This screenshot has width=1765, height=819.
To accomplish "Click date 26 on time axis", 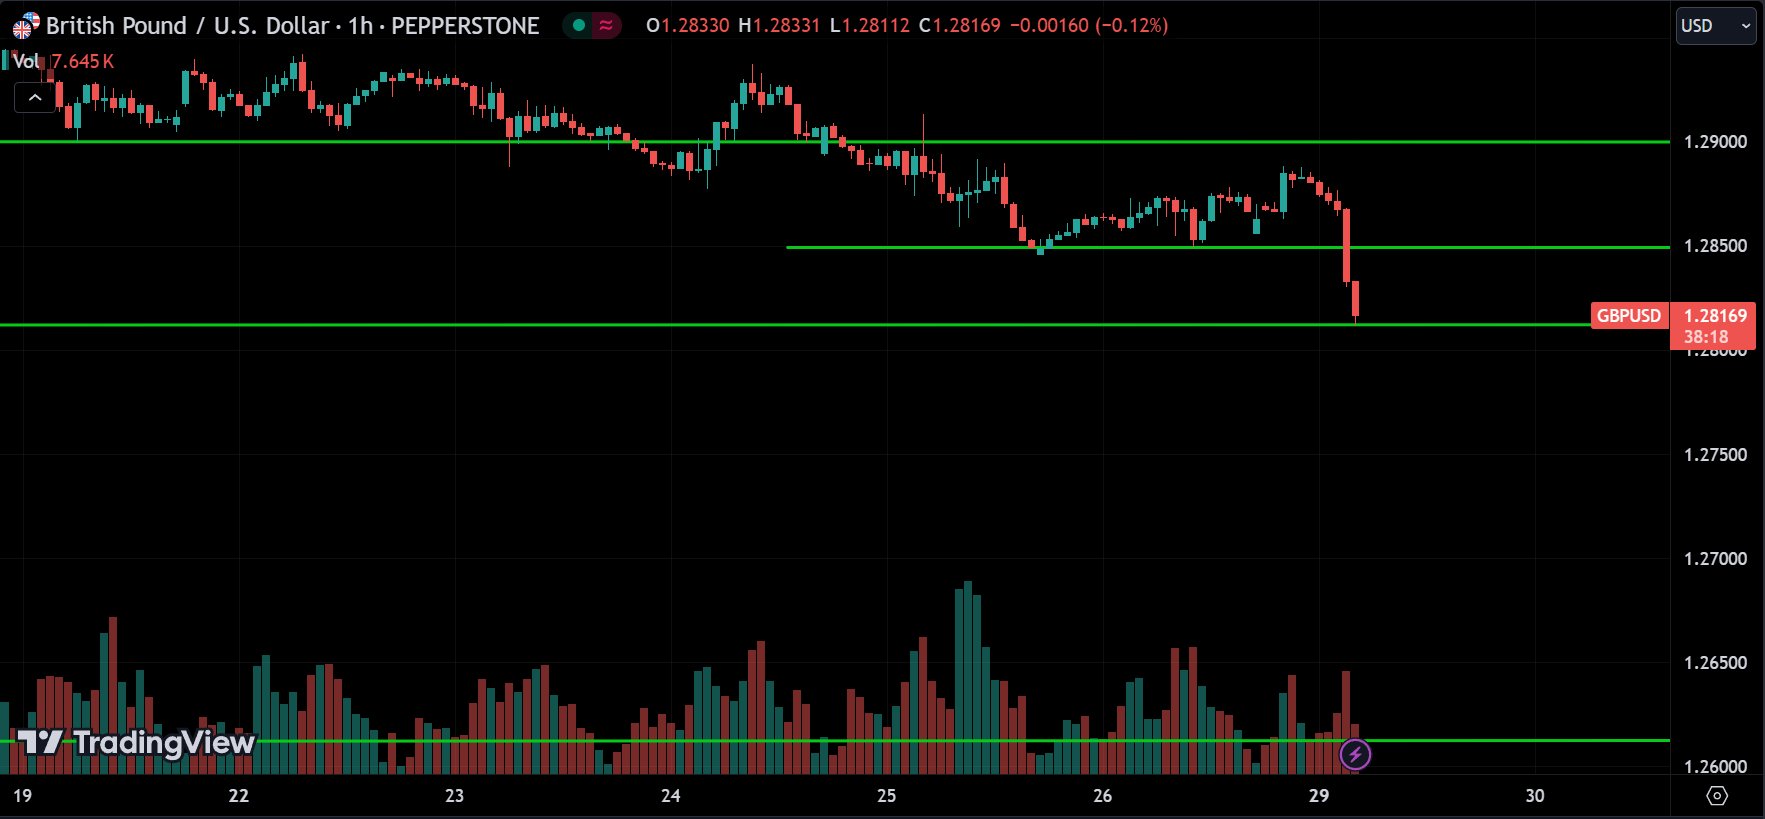I will tap(1102, 796).
